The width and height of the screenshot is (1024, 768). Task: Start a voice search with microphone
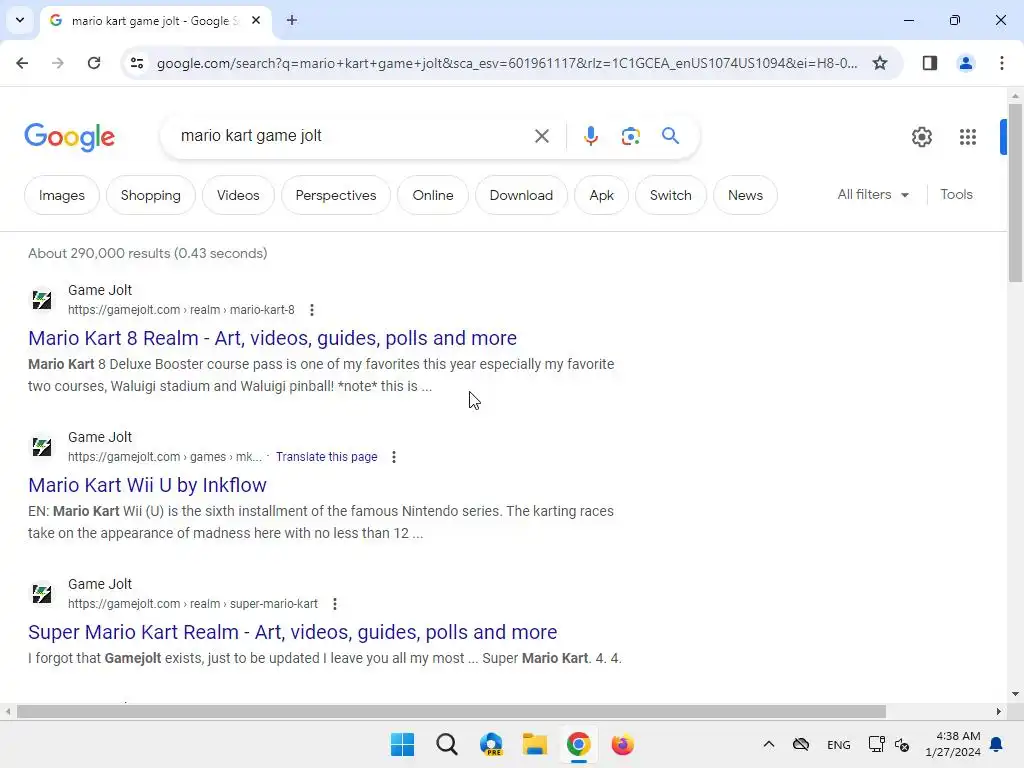(x=590, y=136)
